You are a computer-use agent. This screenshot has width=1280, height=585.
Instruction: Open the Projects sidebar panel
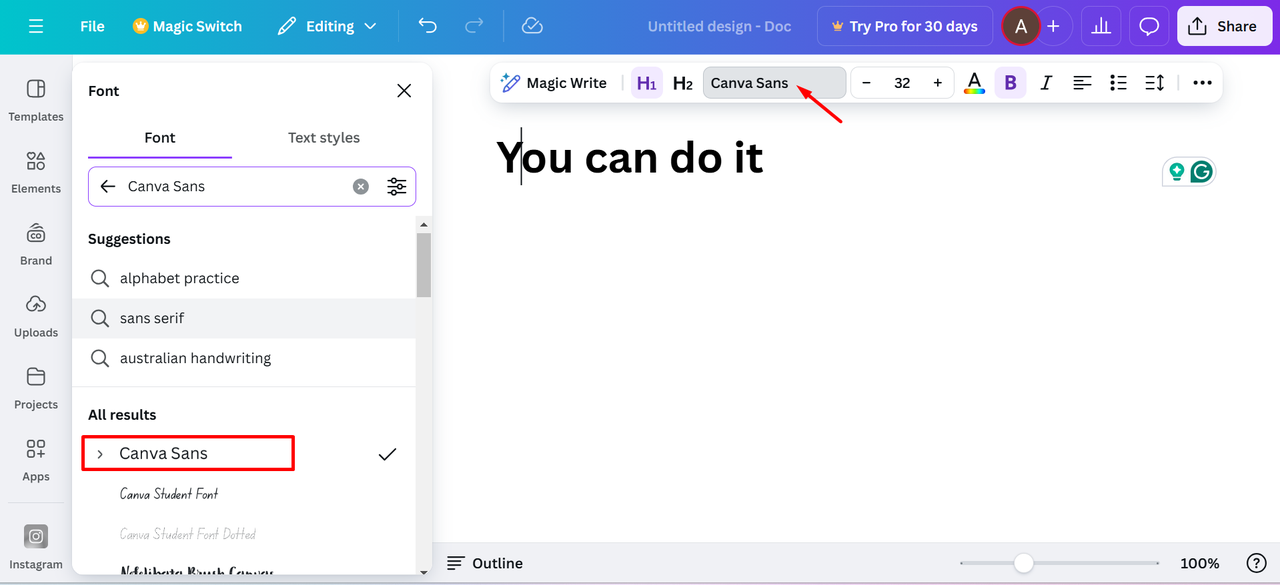coord(36,388)
